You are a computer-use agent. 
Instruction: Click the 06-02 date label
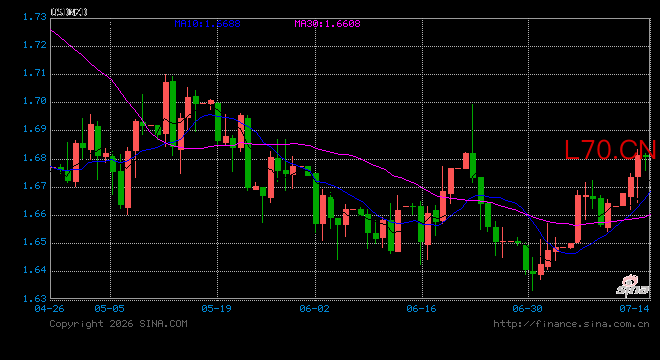(x=314, y=309)
